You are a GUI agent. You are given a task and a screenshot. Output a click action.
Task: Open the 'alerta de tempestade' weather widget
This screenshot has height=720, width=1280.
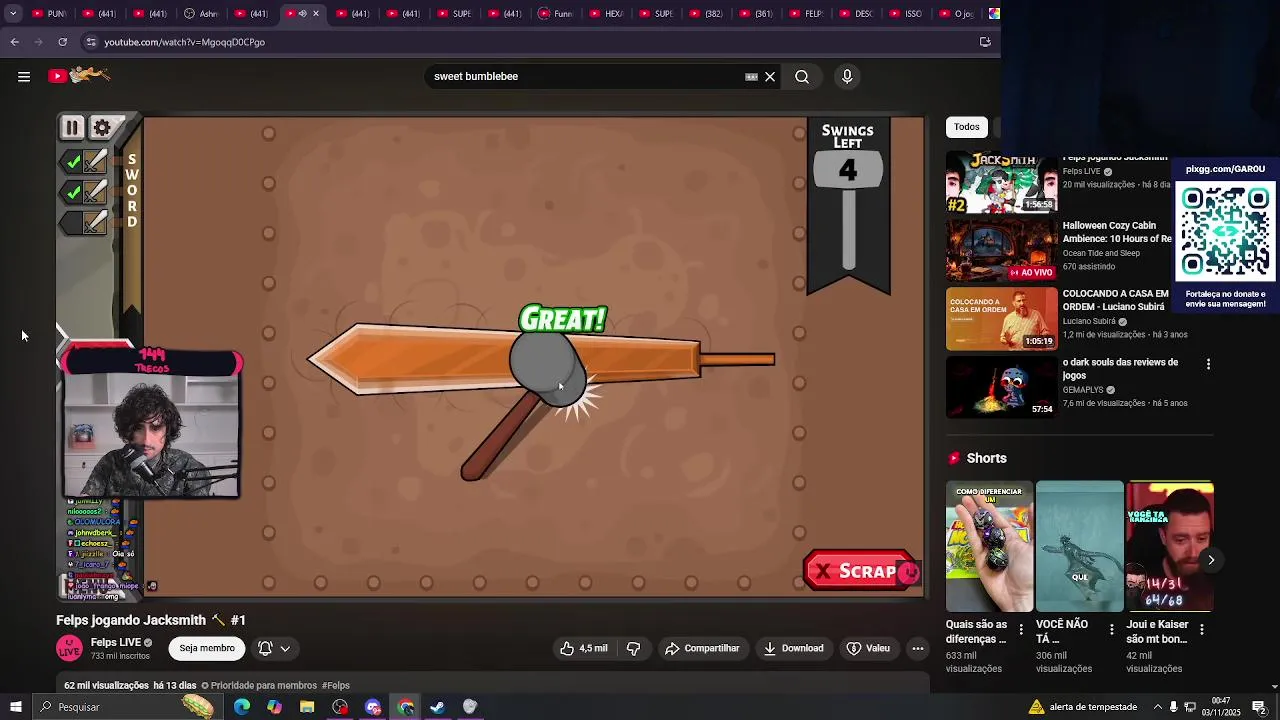tap(1082, 707)
